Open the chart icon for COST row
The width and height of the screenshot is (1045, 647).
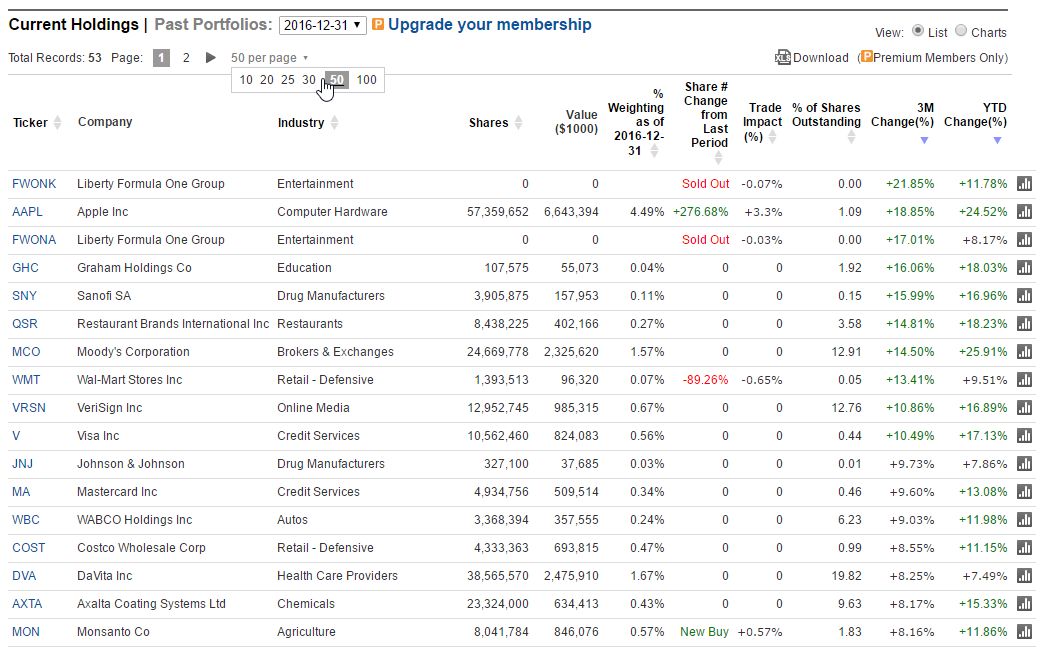pyautogui.click(x=1024, y=548)
